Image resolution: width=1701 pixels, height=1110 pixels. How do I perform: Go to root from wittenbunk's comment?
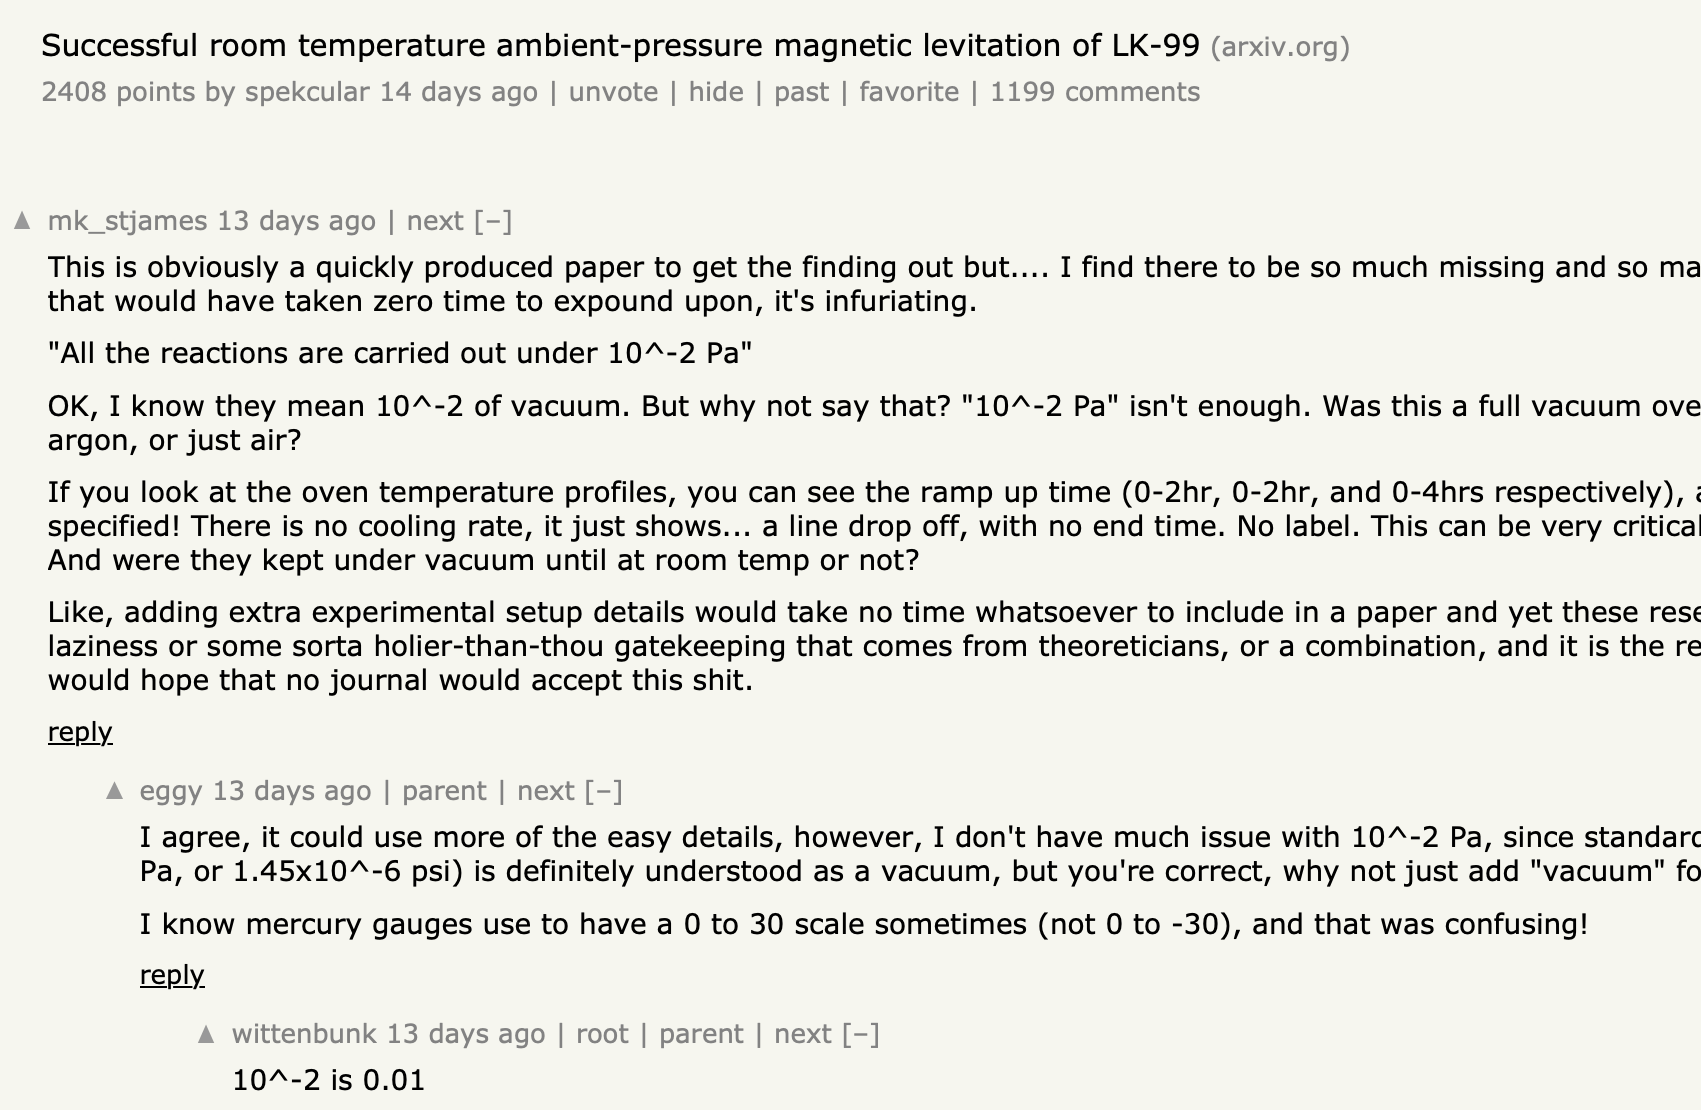(602, 1034)
